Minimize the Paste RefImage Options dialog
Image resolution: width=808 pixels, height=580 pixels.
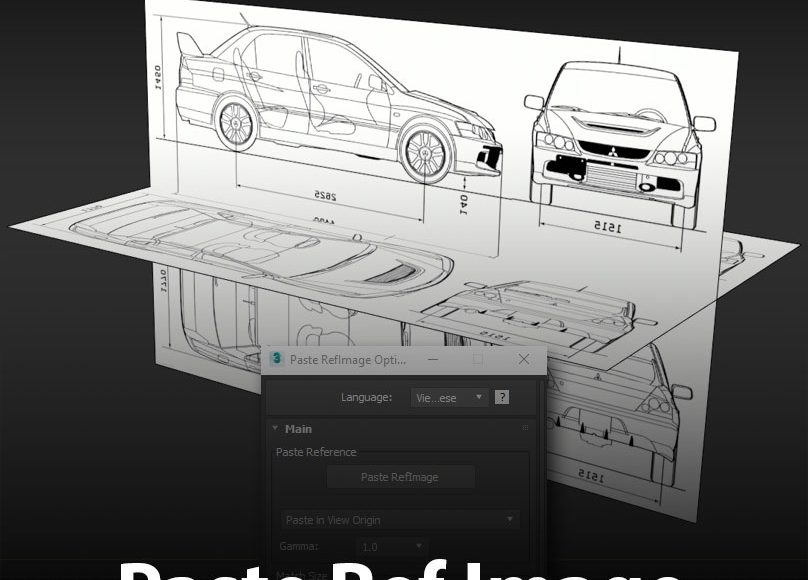431,359
